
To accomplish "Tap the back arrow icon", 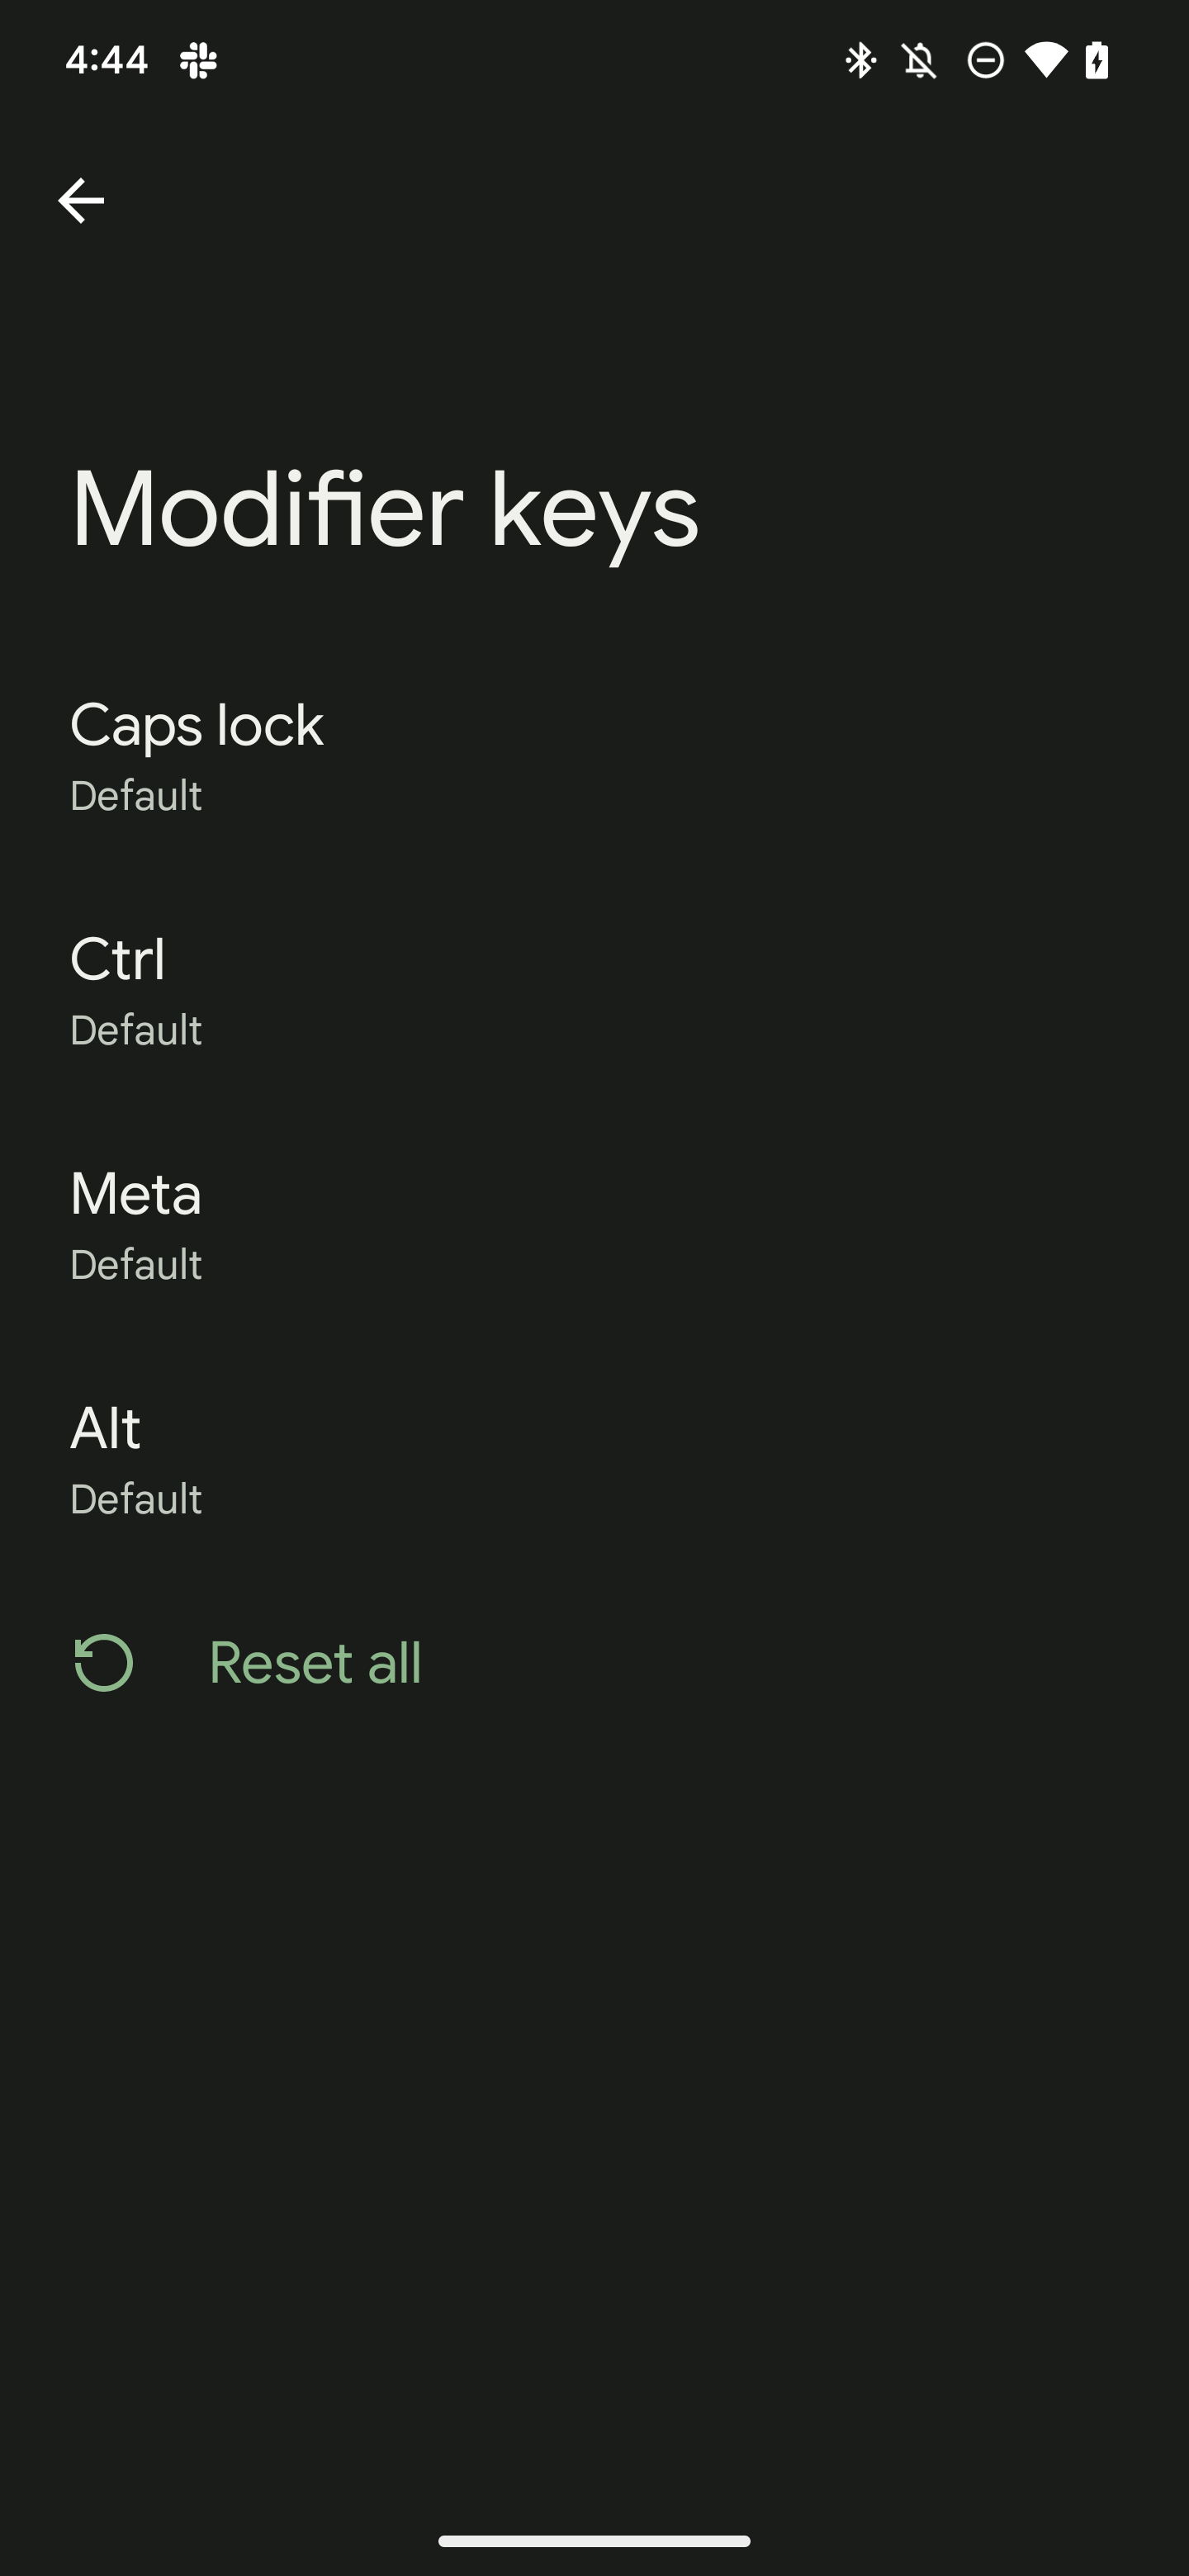I will point(81,201).
